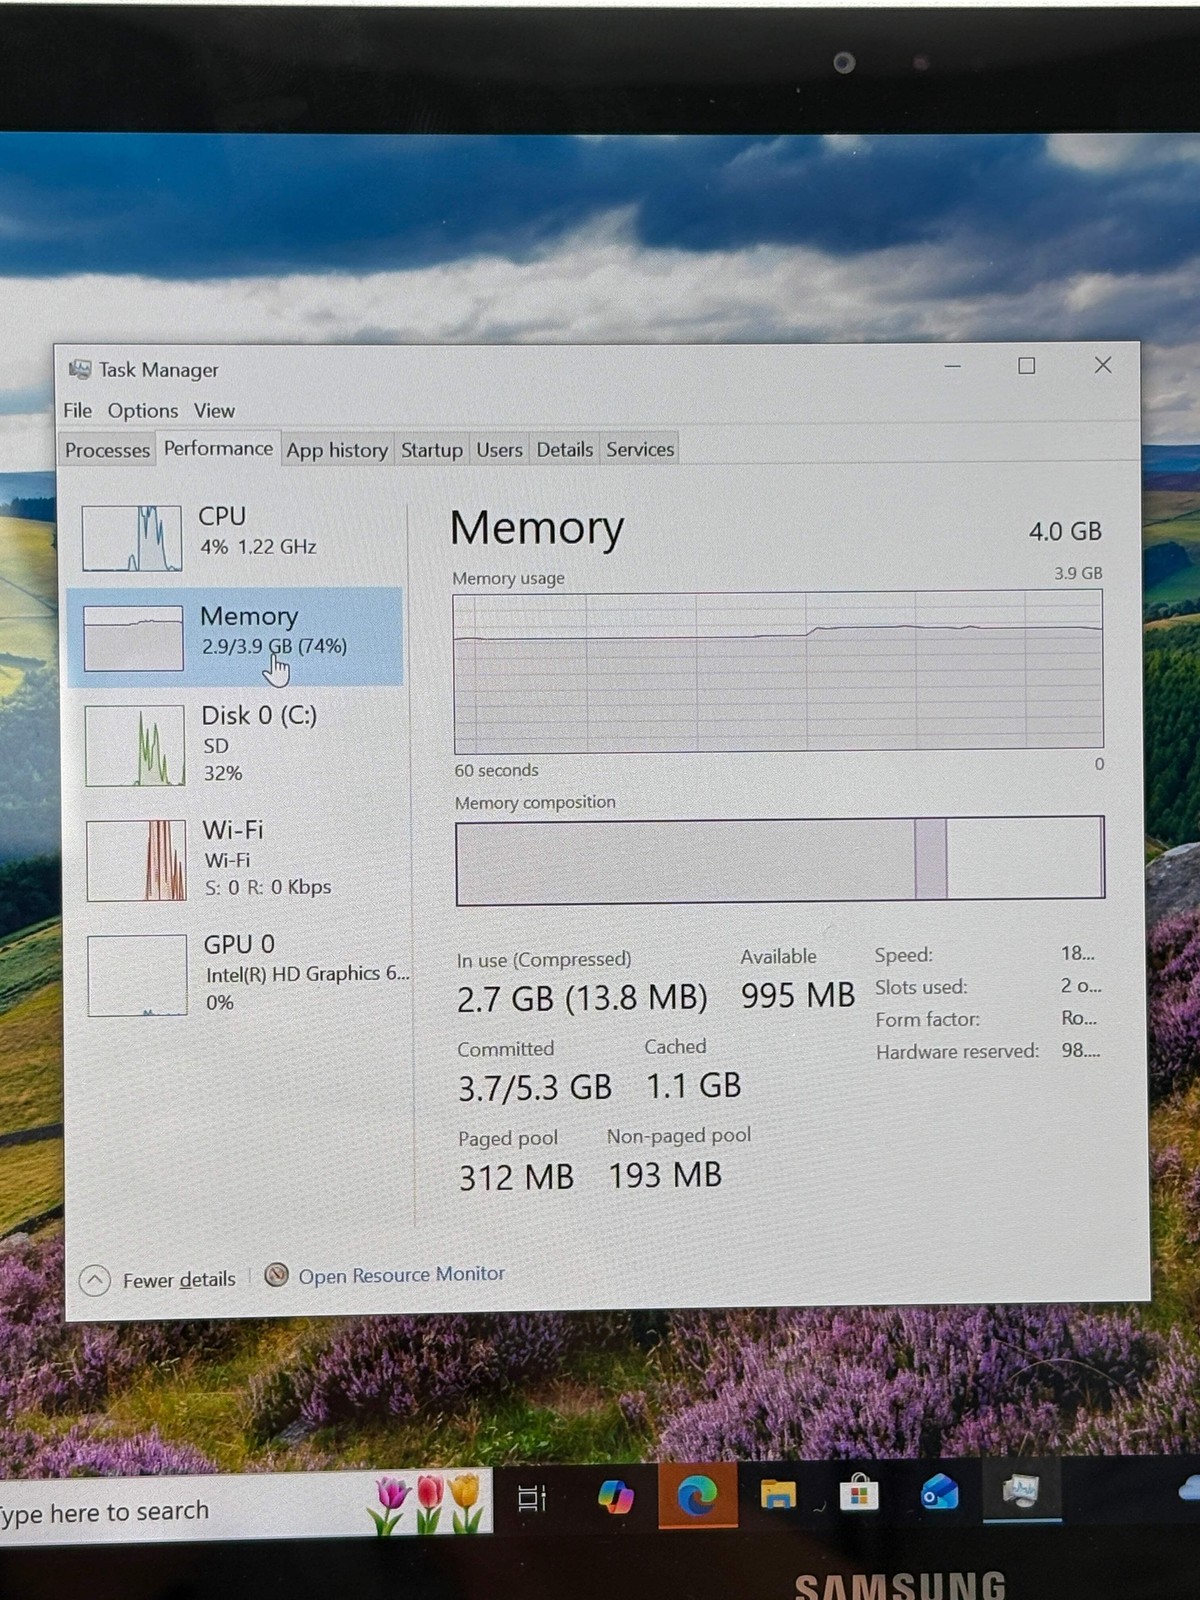Screen dimensions: 1200x1600
Task: Click the 312 MB Paged pool value
Action: click(516, 1177)
